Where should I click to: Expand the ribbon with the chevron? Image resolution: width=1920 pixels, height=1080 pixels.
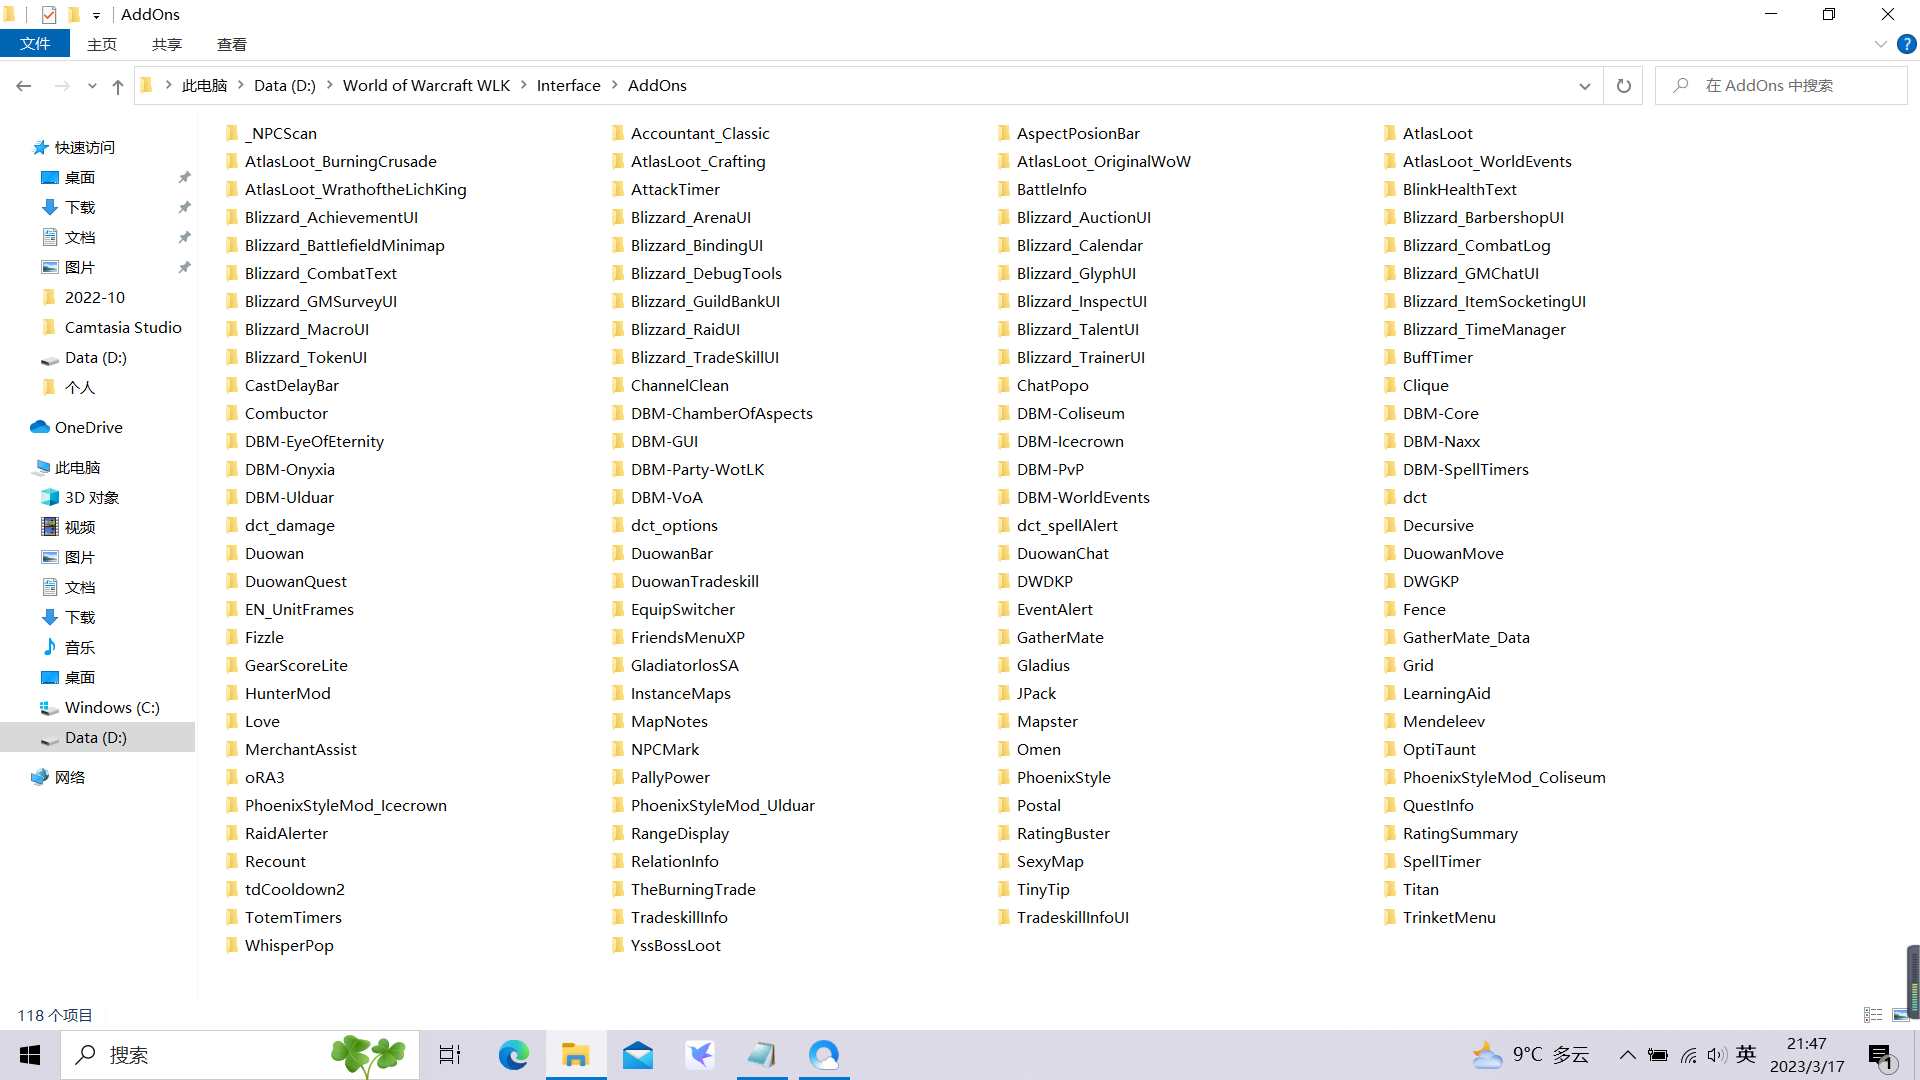[1880, 44]
